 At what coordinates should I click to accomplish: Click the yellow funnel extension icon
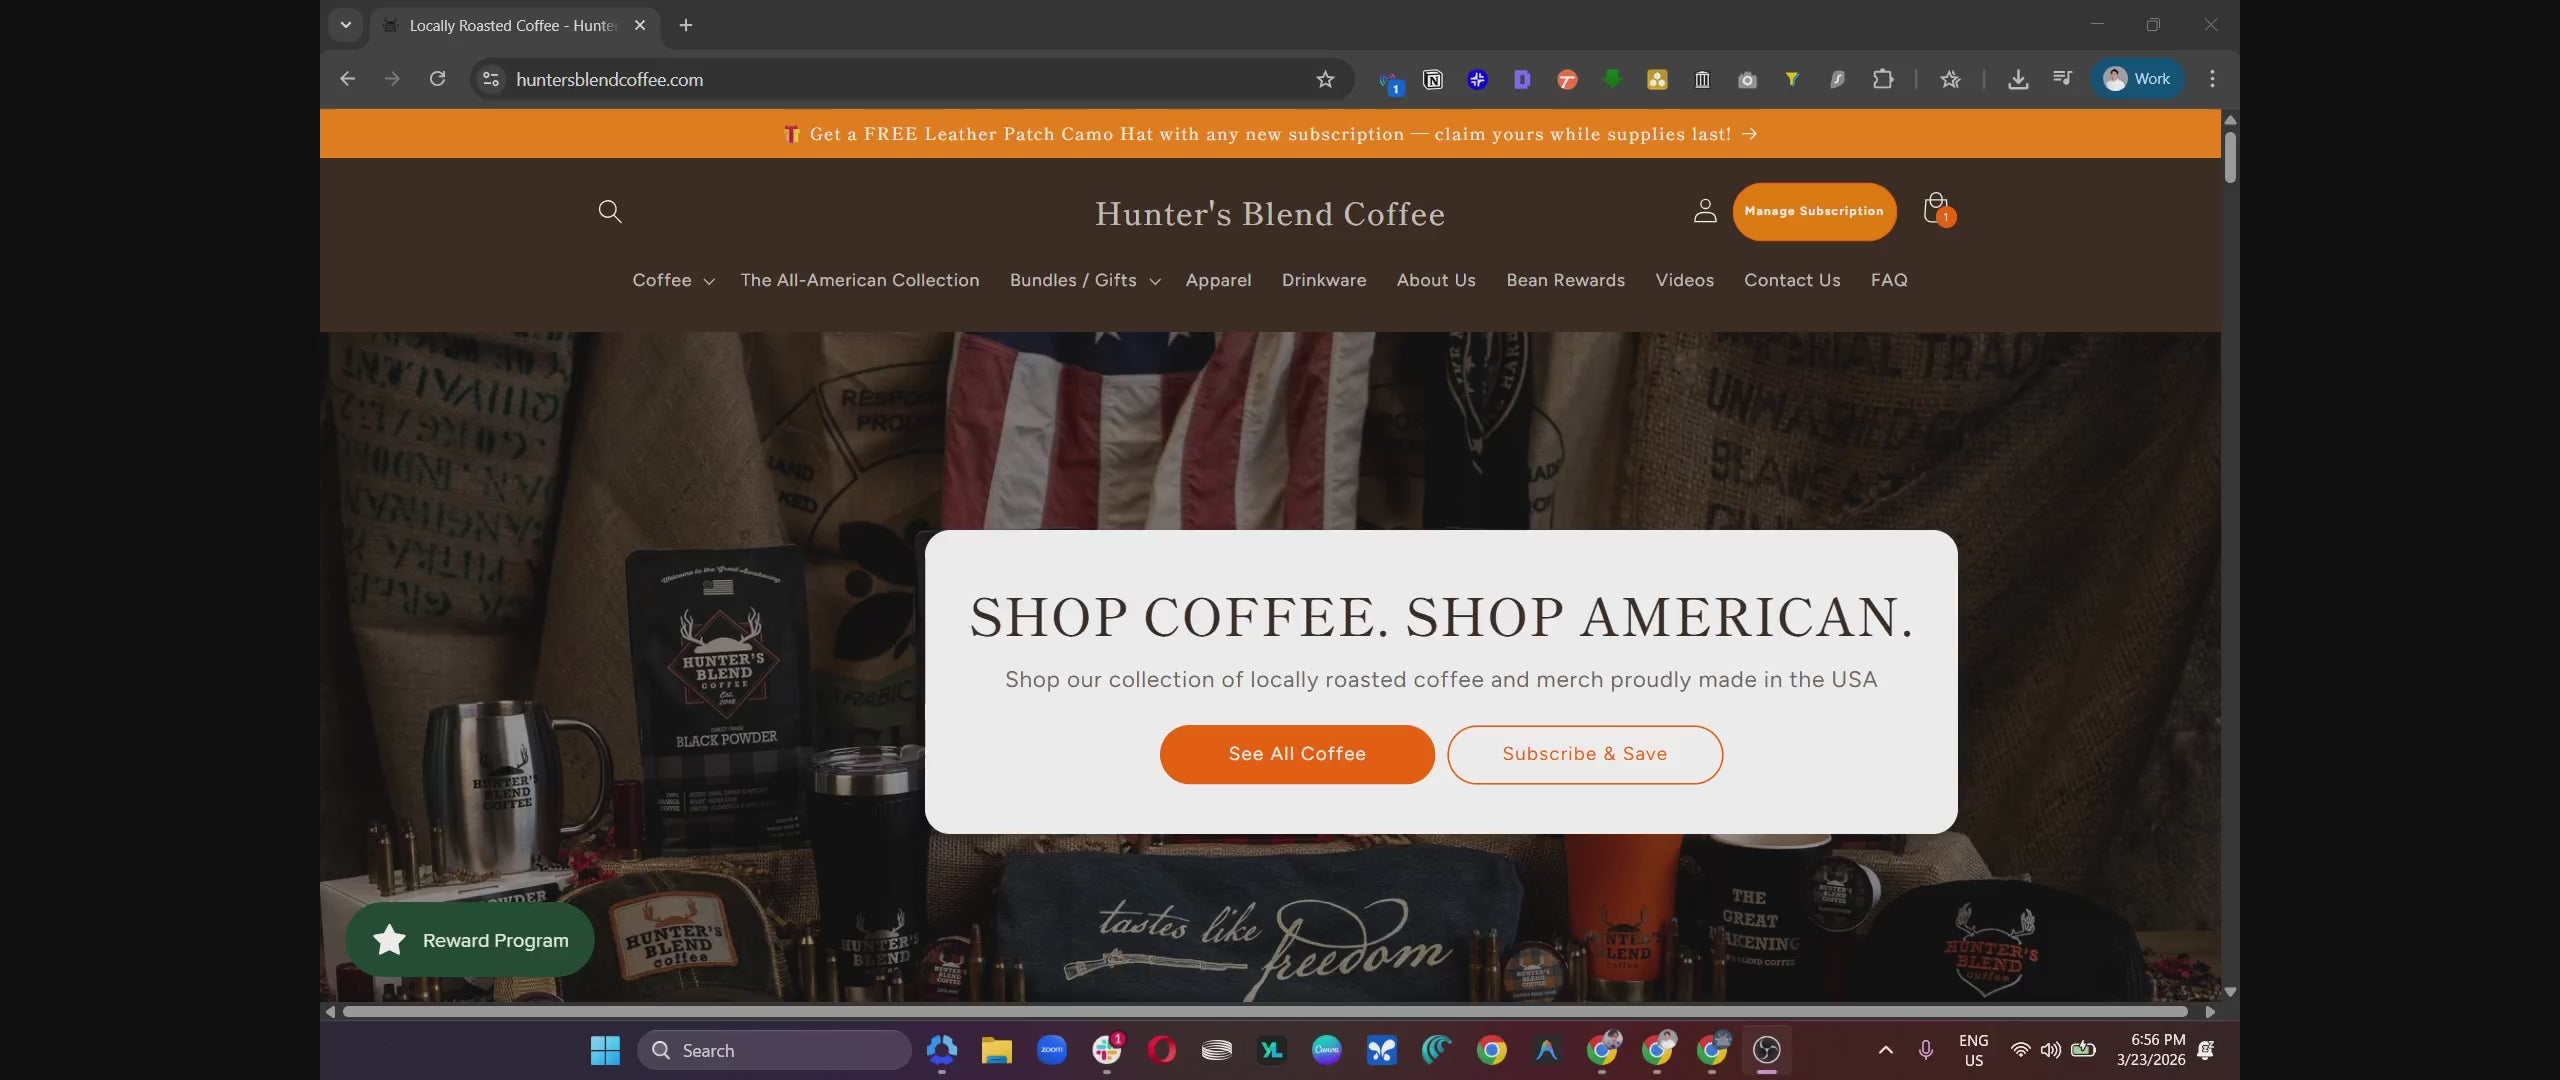click(x=1792, y=79)
